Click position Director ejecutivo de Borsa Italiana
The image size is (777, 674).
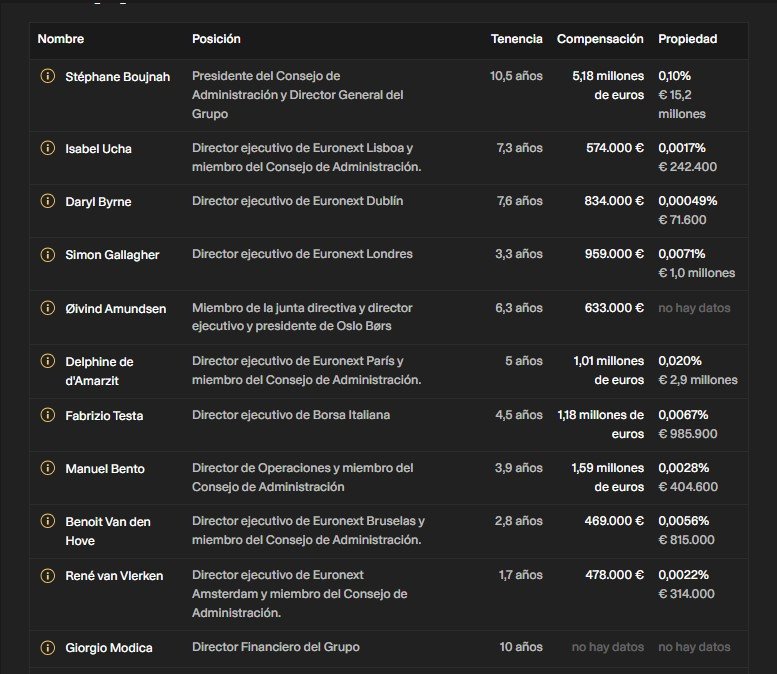tap(291, 415)
